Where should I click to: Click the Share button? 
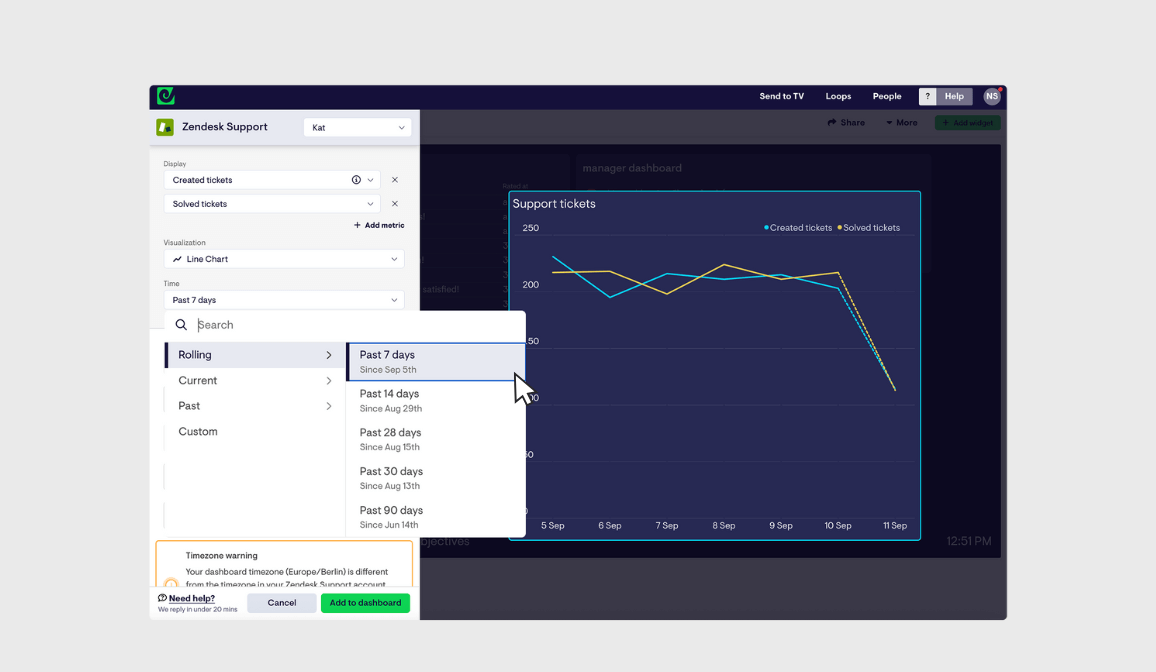pos(846,122)
